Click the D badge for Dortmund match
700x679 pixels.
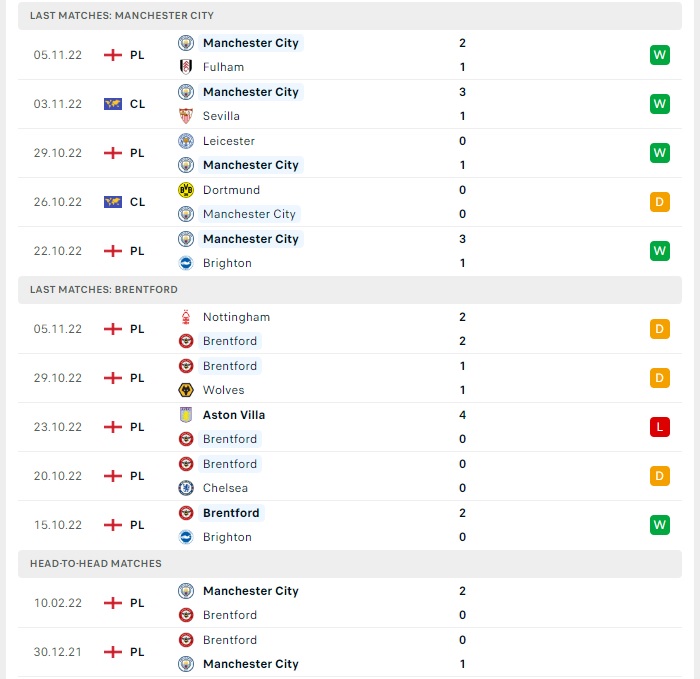click(659, 202)
